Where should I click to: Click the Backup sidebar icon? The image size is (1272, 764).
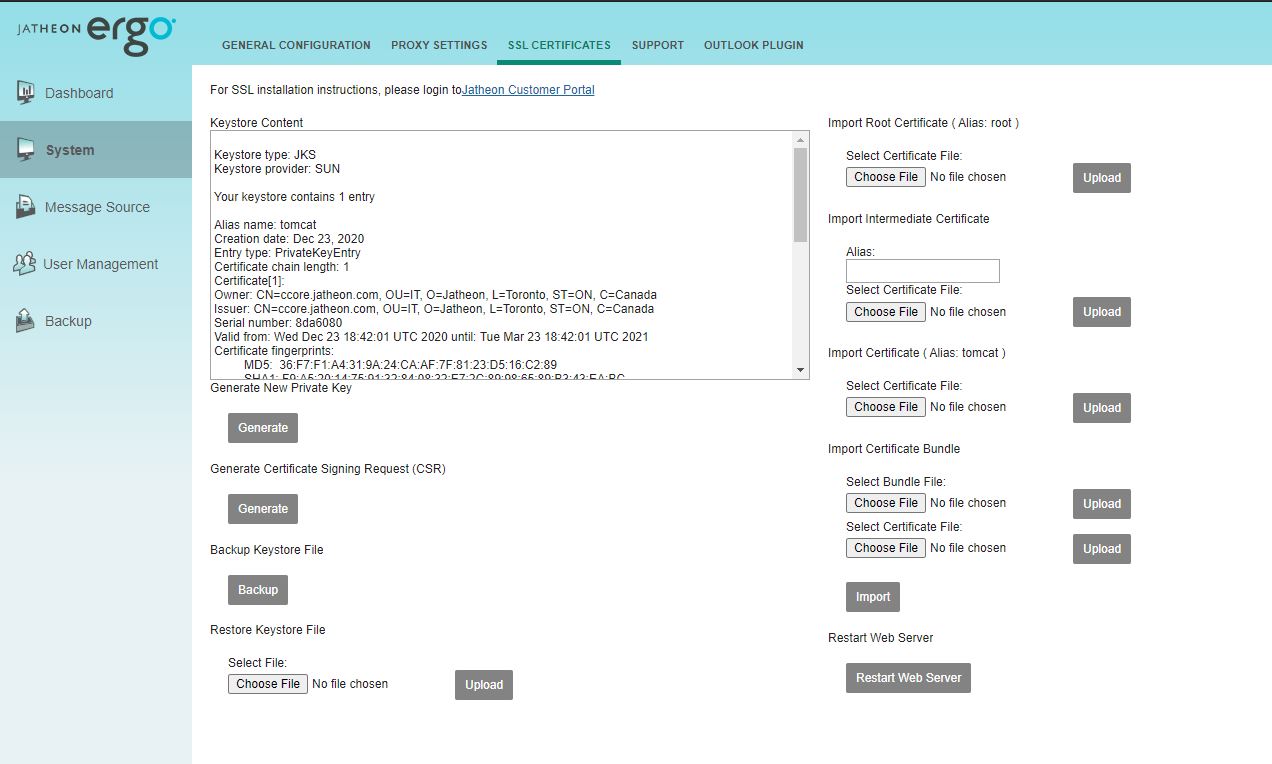click(x=26, y=320)
